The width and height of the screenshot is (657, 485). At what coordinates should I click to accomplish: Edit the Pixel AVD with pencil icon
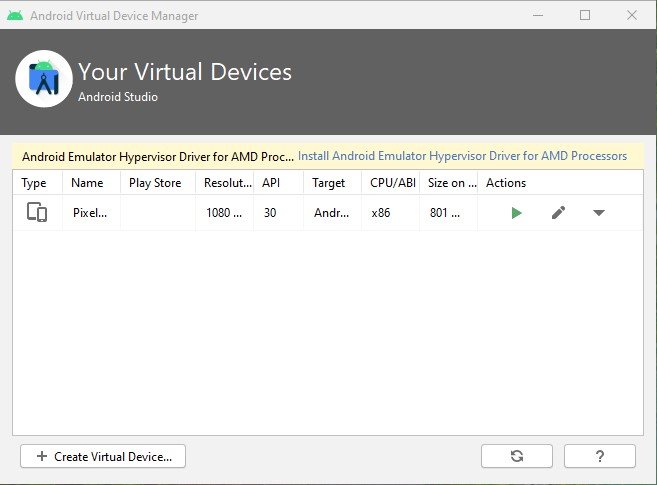(558, 213)
